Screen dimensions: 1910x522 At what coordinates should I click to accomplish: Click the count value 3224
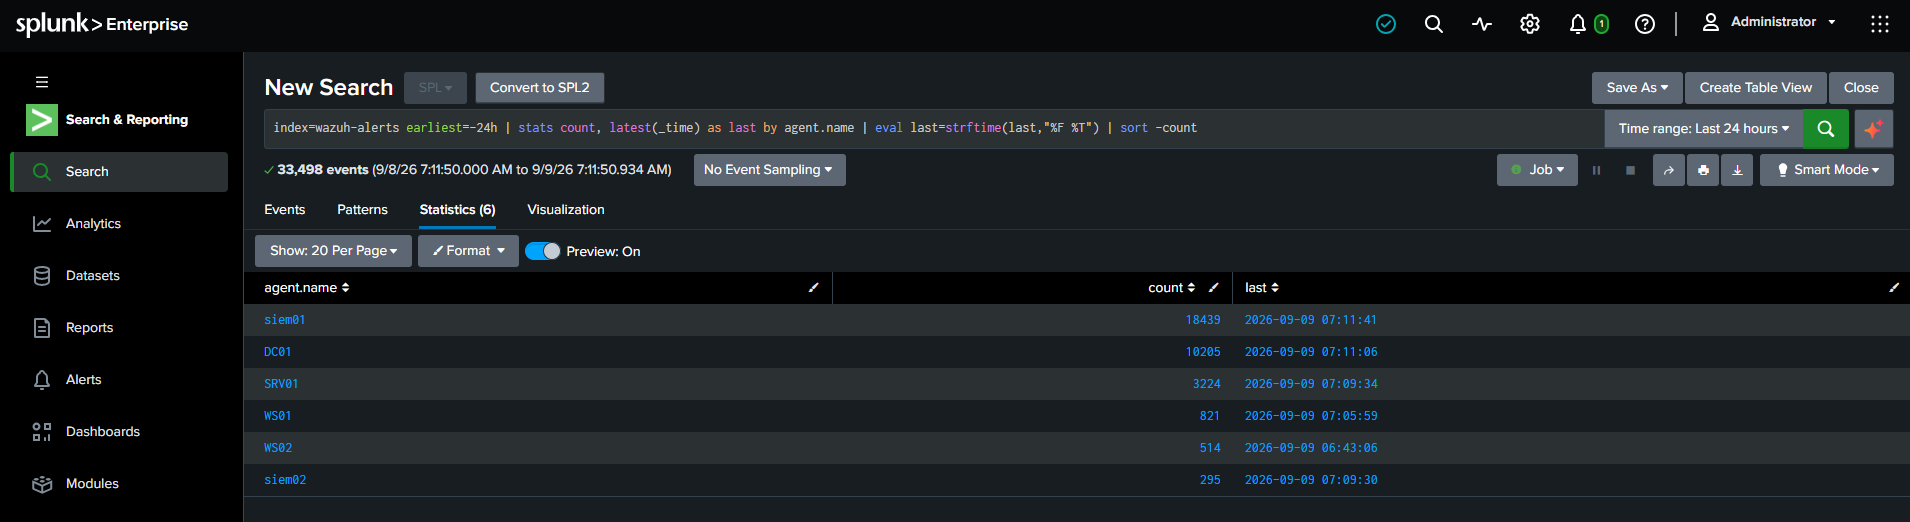click(1207, 384)
